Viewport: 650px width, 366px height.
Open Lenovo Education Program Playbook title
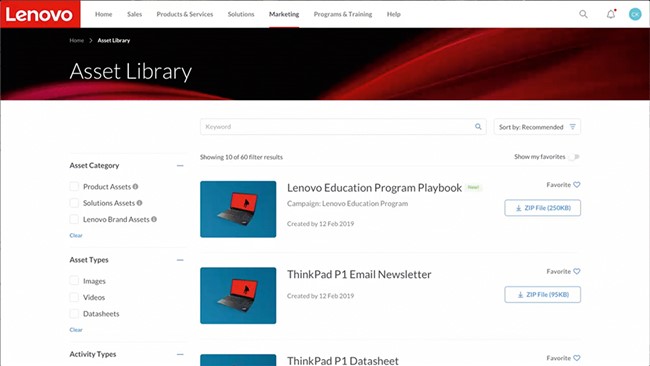[374, 188]
